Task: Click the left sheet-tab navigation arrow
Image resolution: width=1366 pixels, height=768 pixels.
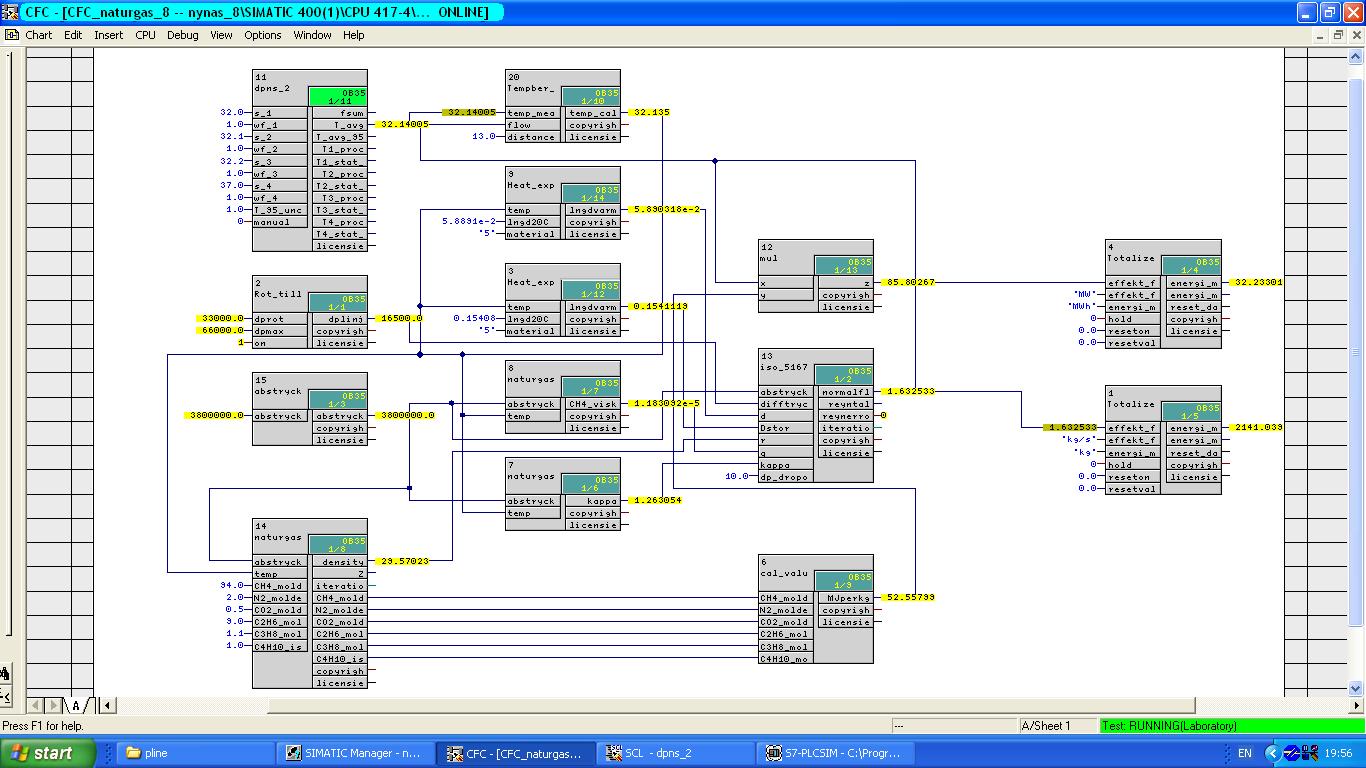Action: 36,705
